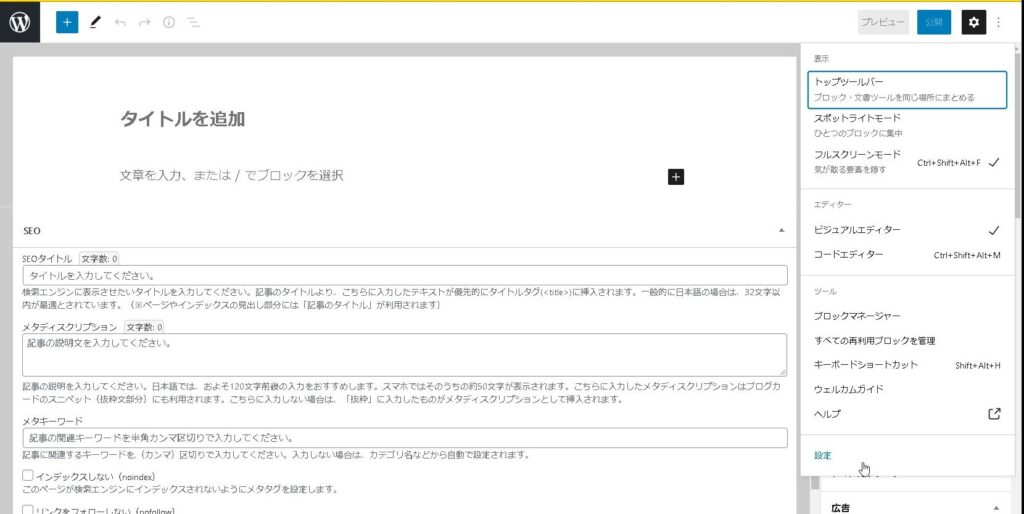Open the list view outline icon

pyautogui.click(x=193, y=22)
